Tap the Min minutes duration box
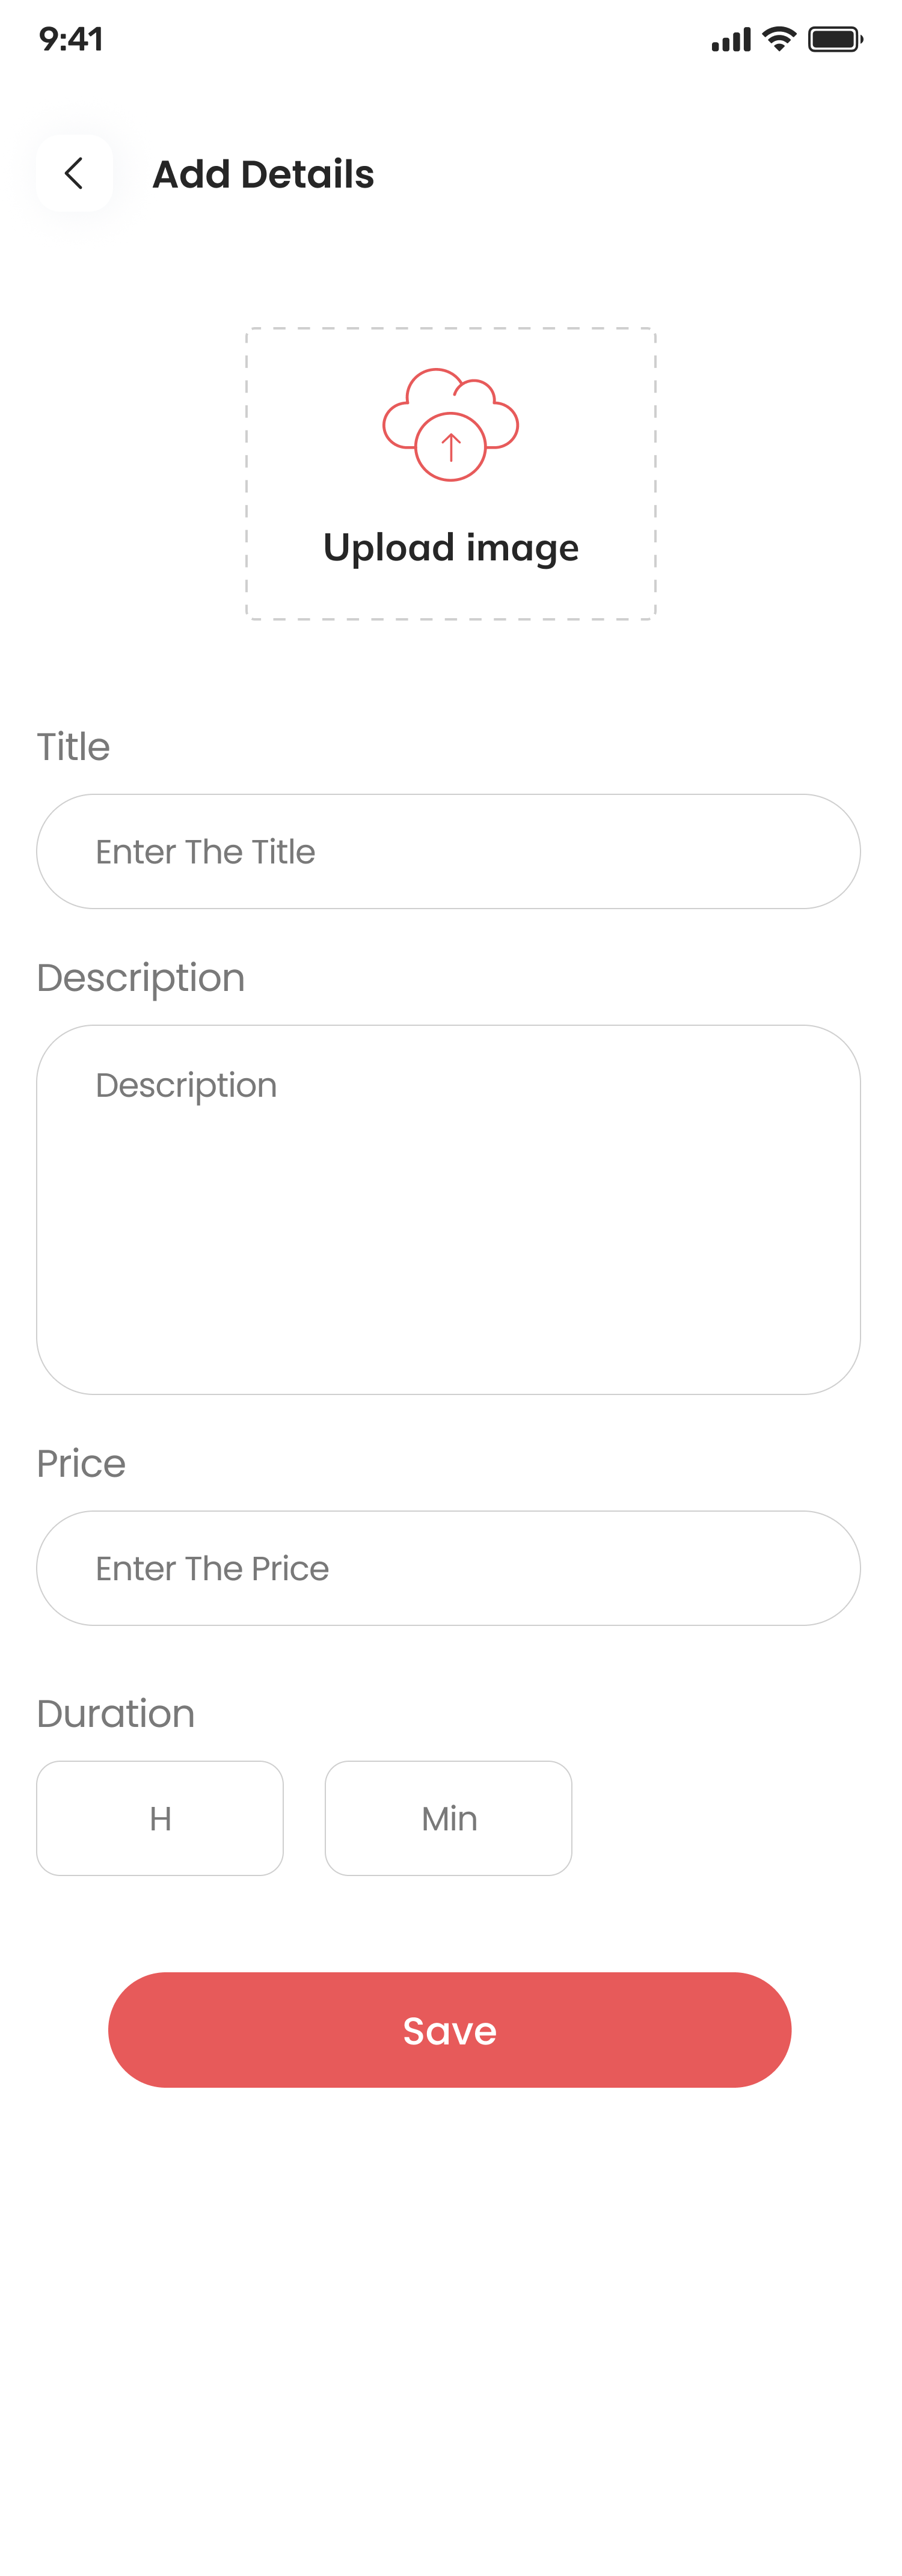The height and width of the screenshot is (2576, 902). 448,1817
